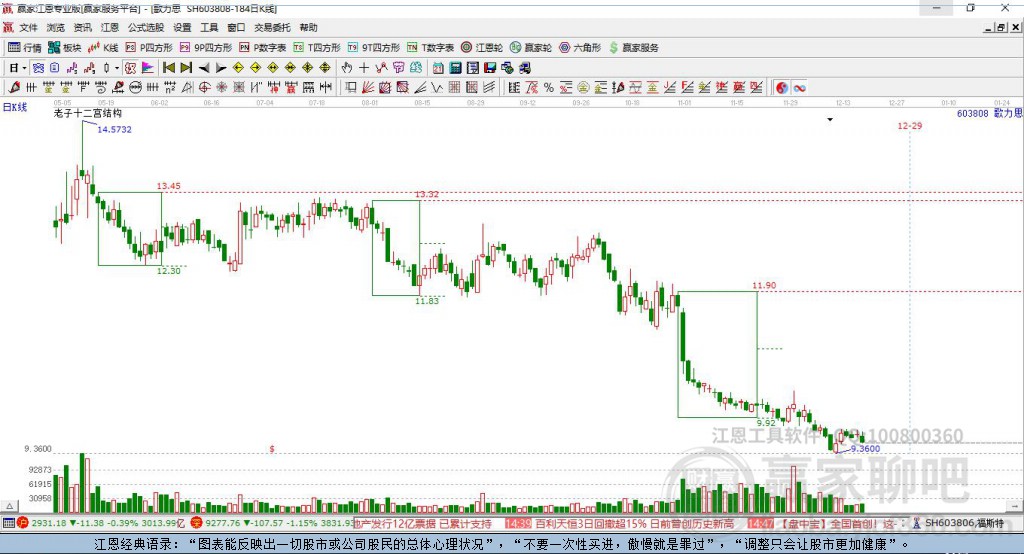1024x554 pixels.
Task: Toggle the highlighted blue grid chart mode
Action: click(x=38, y=67)
